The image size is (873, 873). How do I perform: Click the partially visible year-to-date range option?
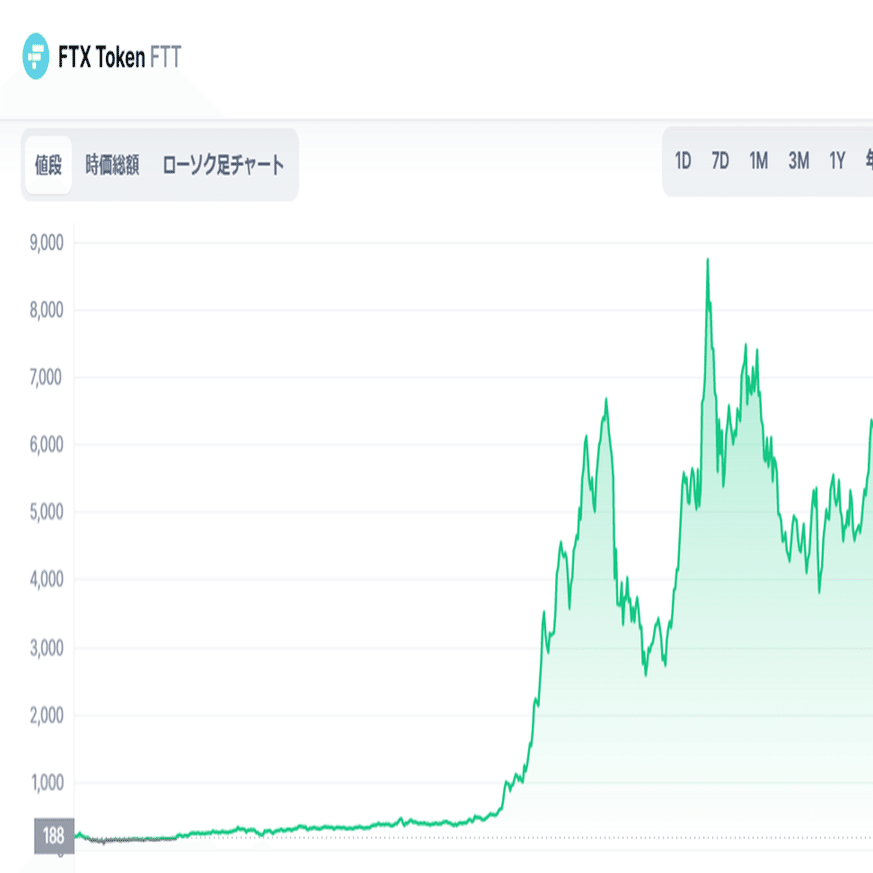click(868, 160)
